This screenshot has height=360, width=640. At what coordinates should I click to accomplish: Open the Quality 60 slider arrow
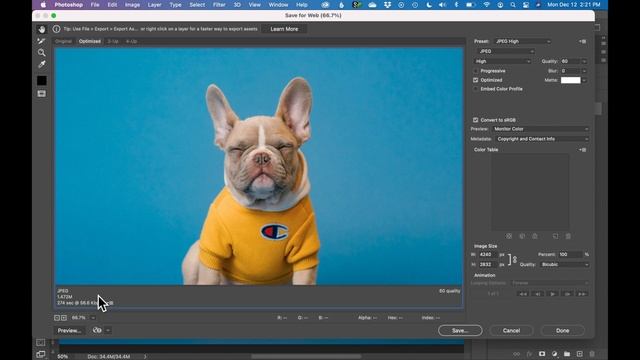point(584,61)
